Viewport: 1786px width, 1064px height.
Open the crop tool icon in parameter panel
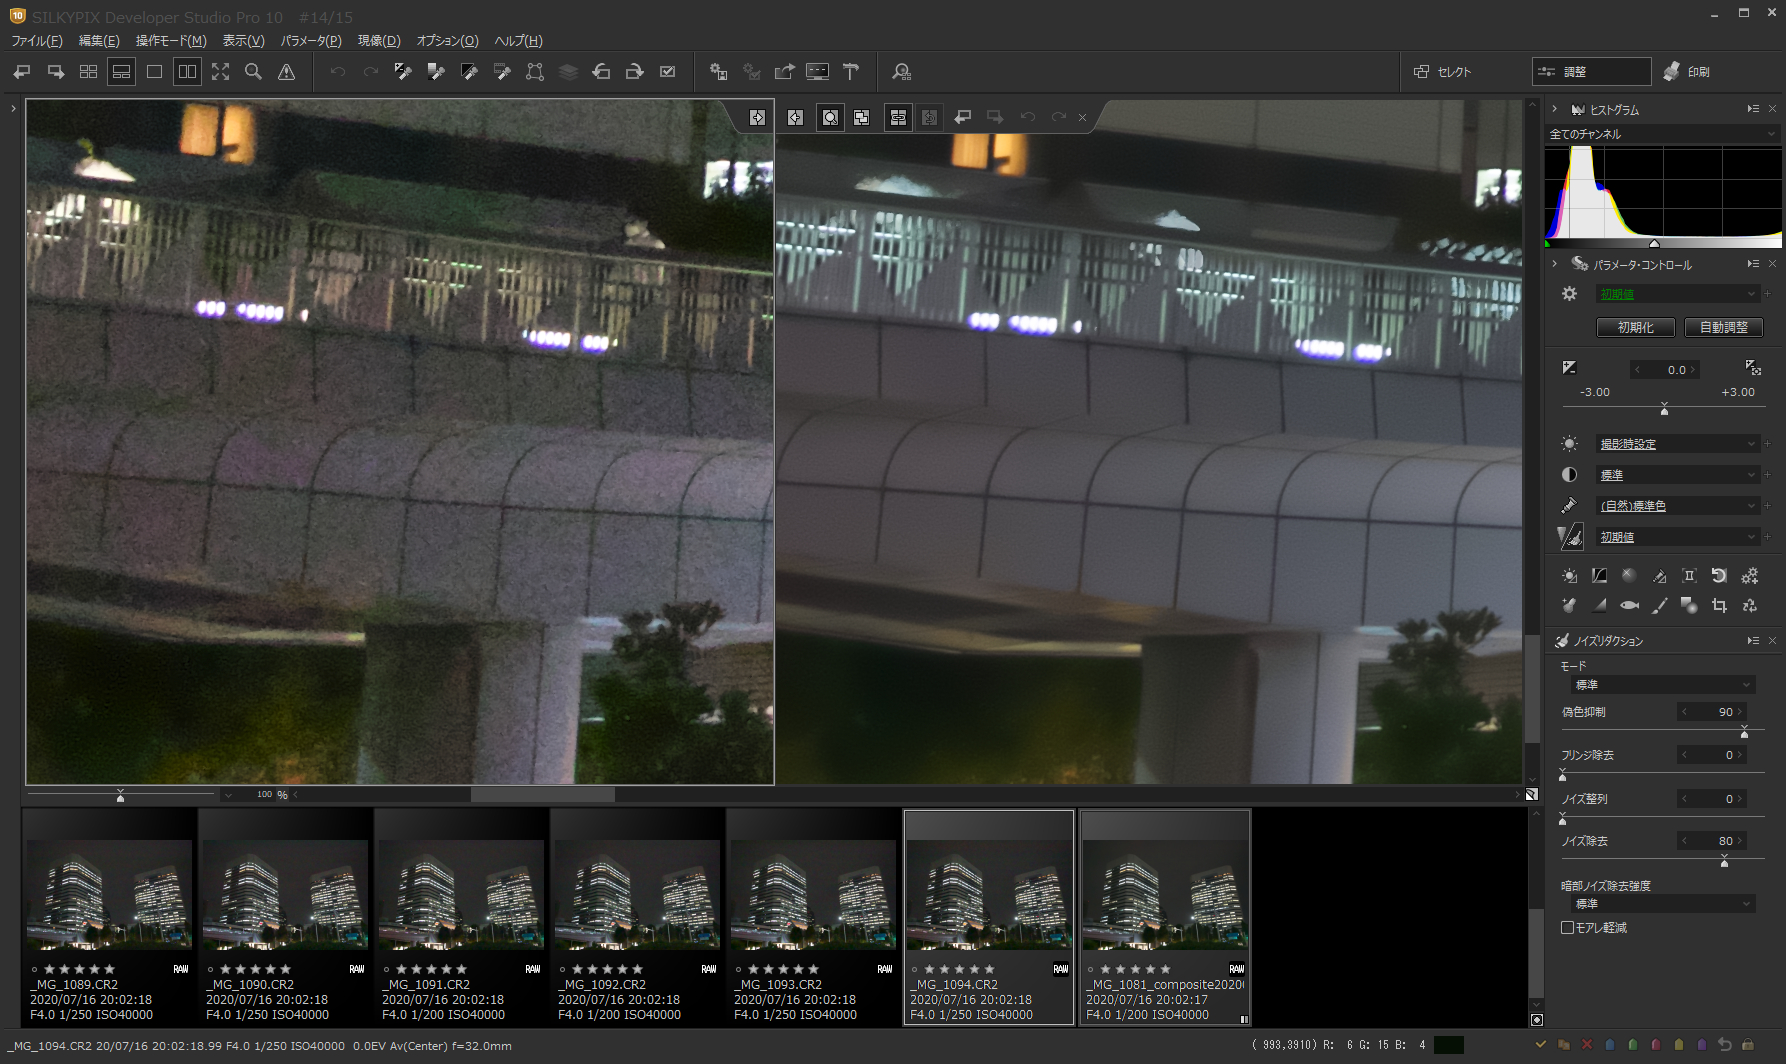pos(1719,605)
